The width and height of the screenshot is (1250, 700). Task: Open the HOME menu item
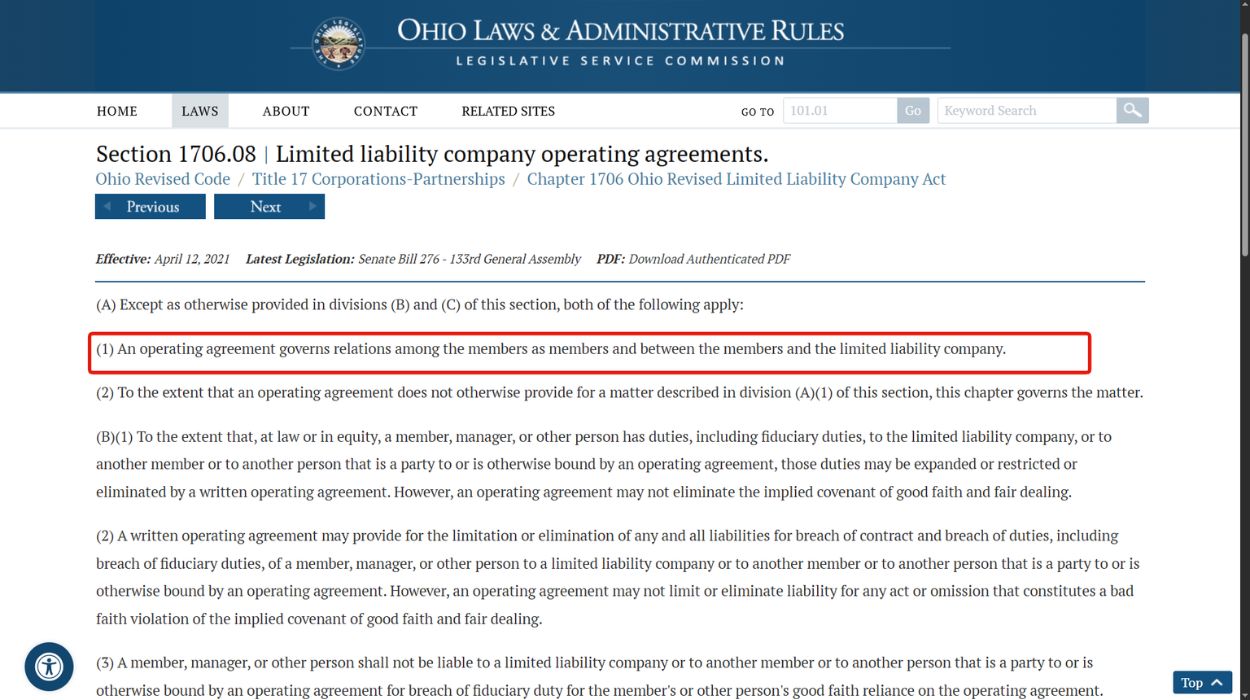tap(117, 111)
